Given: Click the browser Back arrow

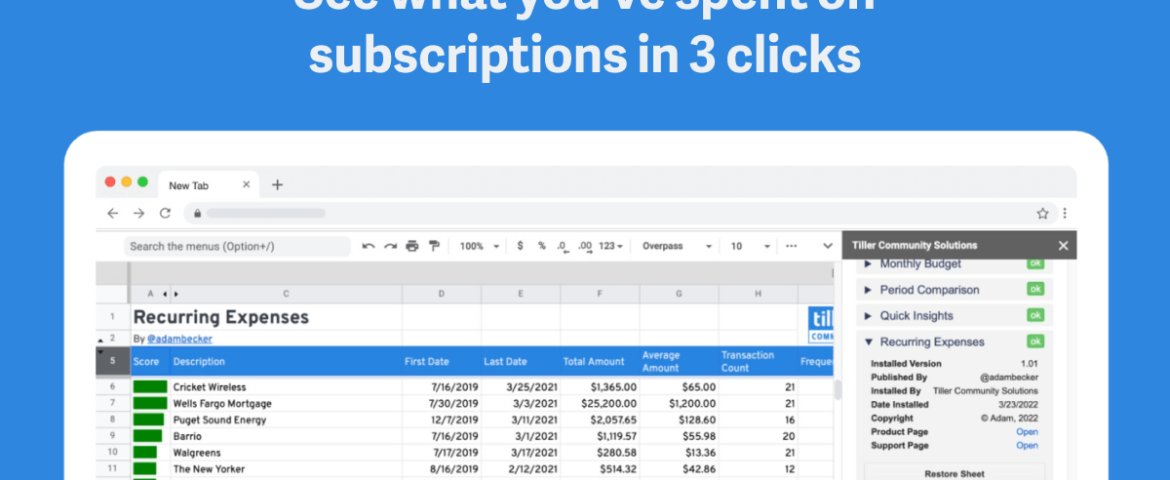Looking at the screenshot, I should click(113, 213).
